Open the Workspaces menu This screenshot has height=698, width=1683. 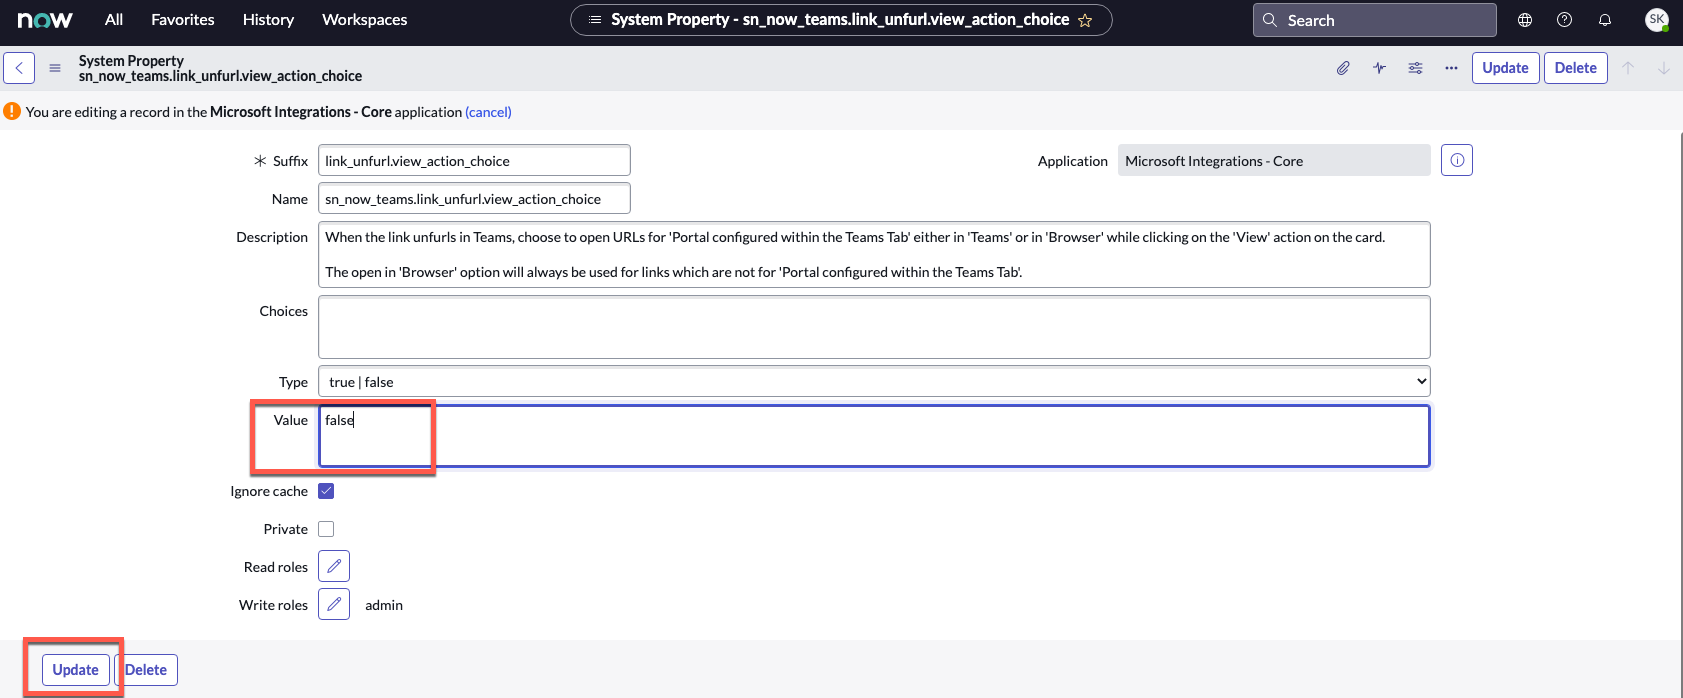(x=364, y=20)
